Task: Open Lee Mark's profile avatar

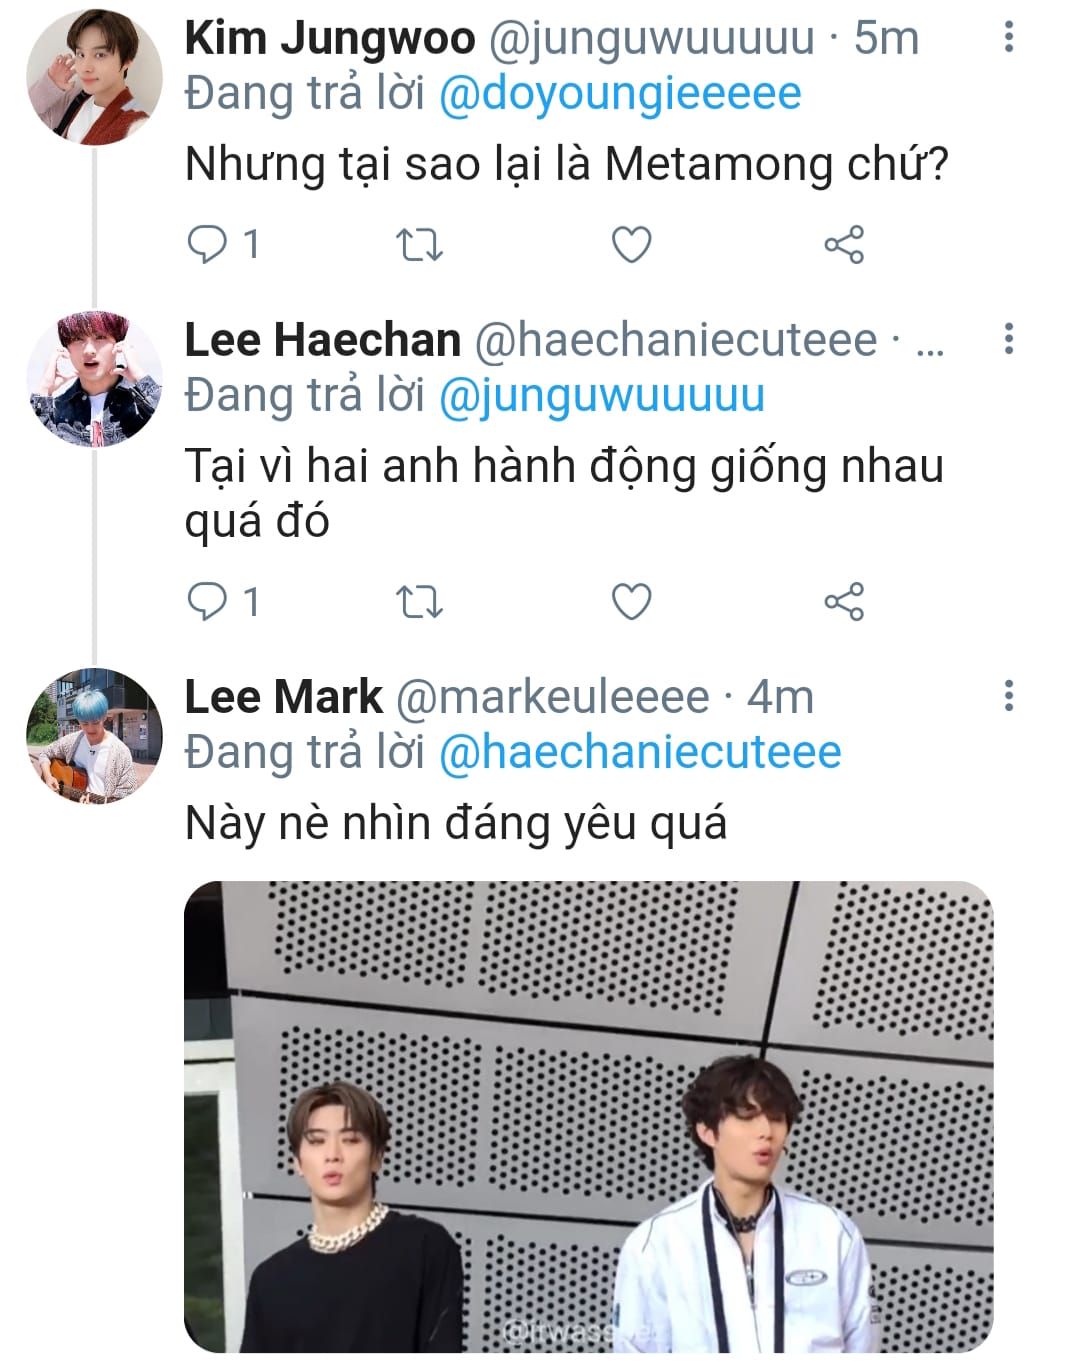Action: coord(94,736)
